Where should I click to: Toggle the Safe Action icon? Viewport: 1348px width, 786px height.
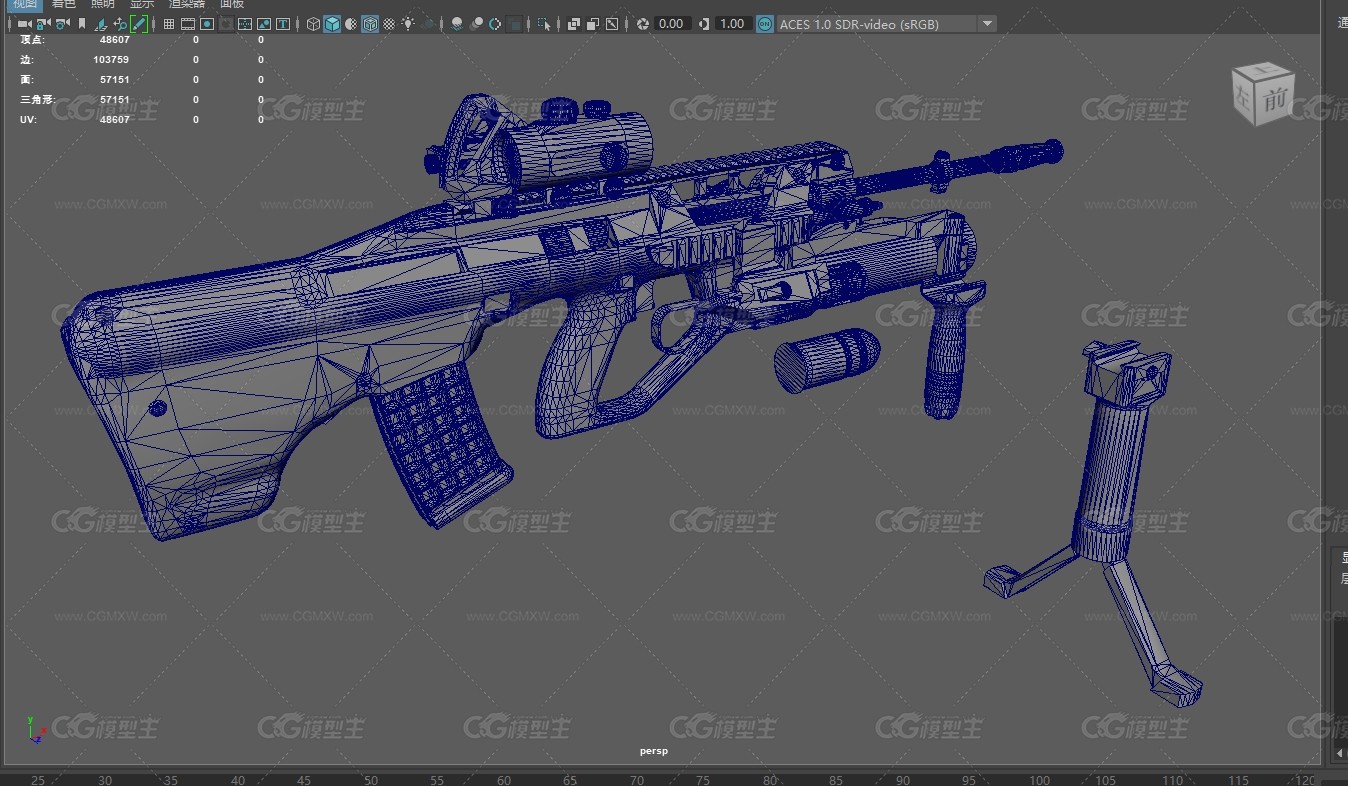264,23
